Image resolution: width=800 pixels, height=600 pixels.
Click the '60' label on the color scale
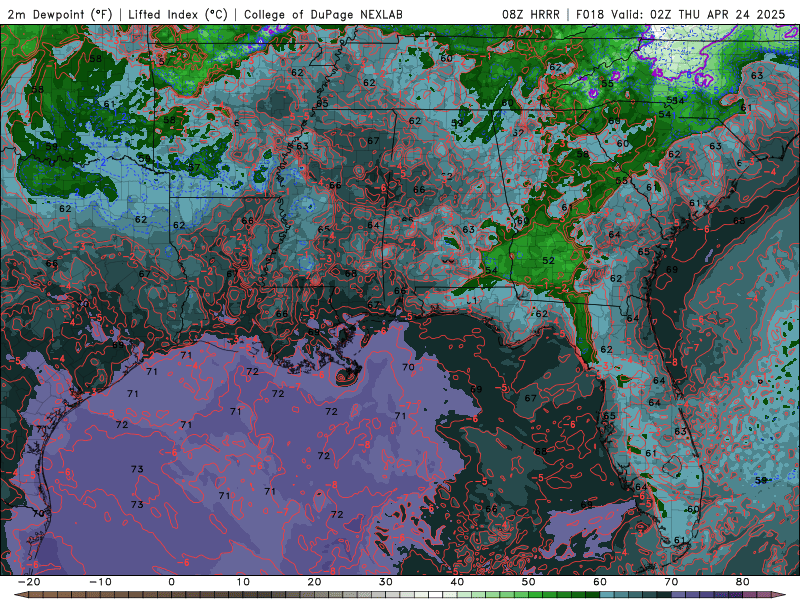pos(600,582)
